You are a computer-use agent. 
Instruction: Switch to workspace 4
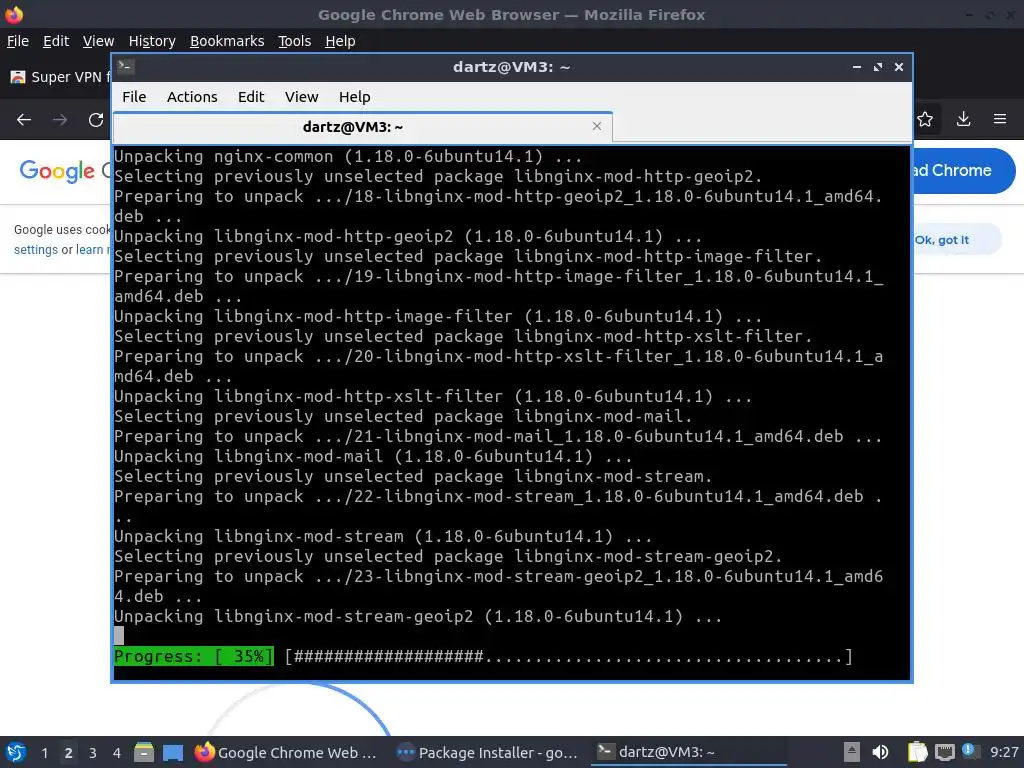click(116, 753)
